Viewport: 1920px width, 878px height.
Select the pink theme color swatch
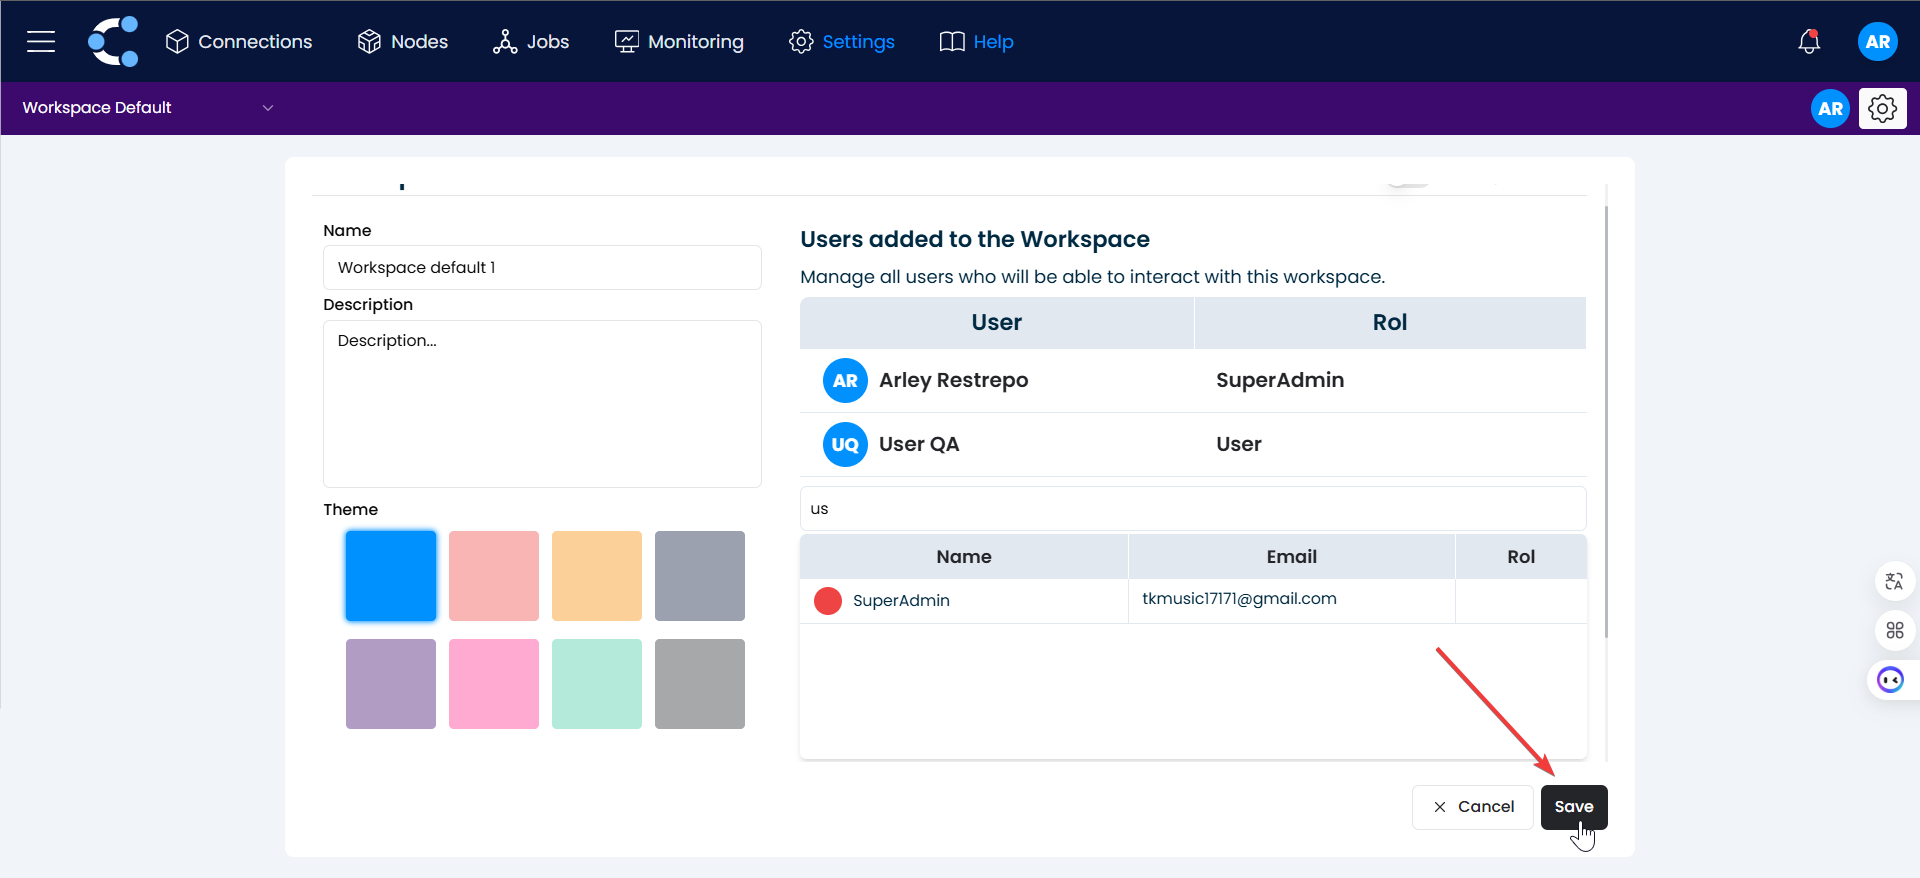click(493, 684)
